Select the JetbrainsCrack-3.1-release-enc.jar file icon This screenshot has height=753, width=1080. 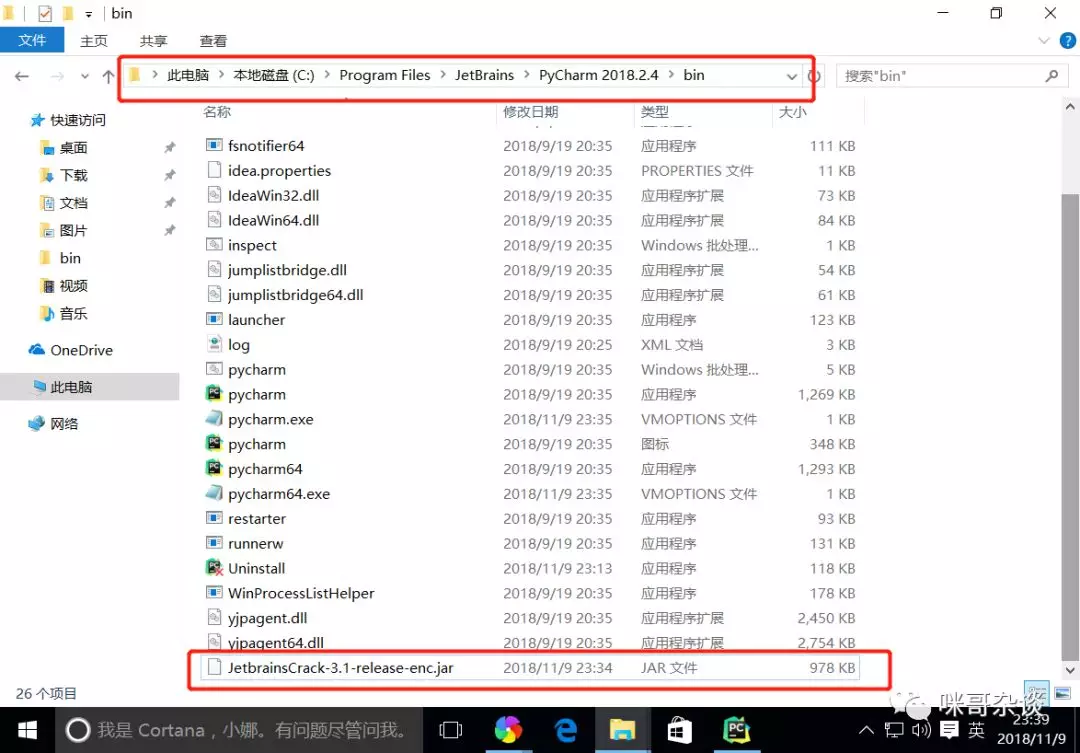point(214,668)
